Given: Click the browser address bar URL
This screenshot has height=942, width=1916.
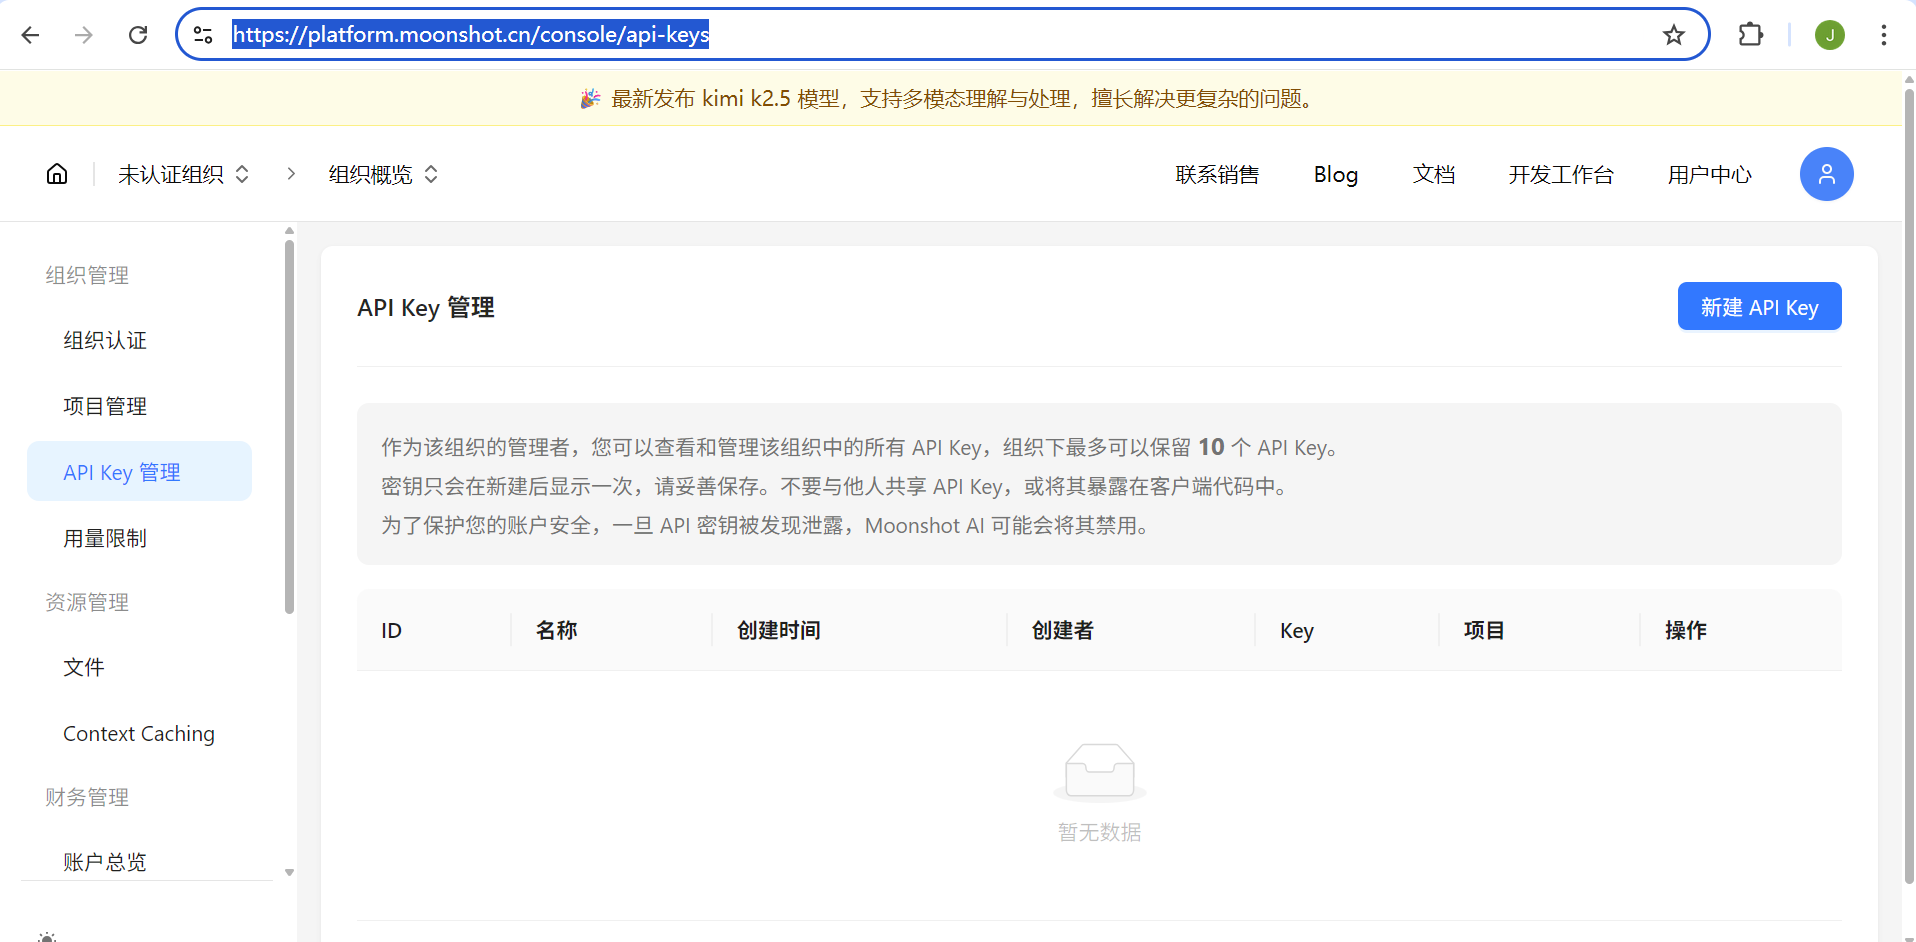Looking at the screenshot, I should 471,35.
